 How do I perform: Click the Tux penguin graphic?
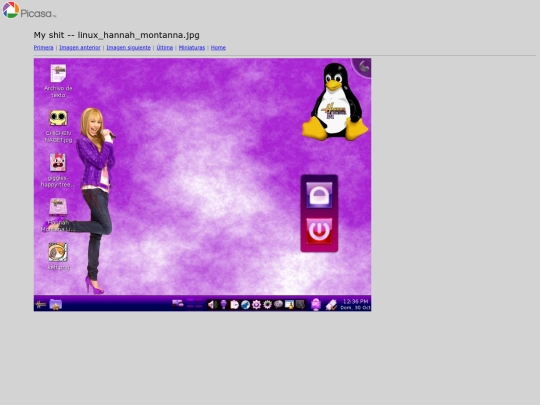click(335, 102)
